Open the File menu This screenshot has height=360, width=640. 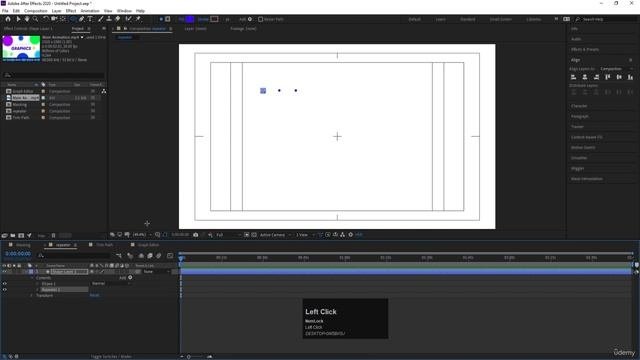[x=5, y=11]
